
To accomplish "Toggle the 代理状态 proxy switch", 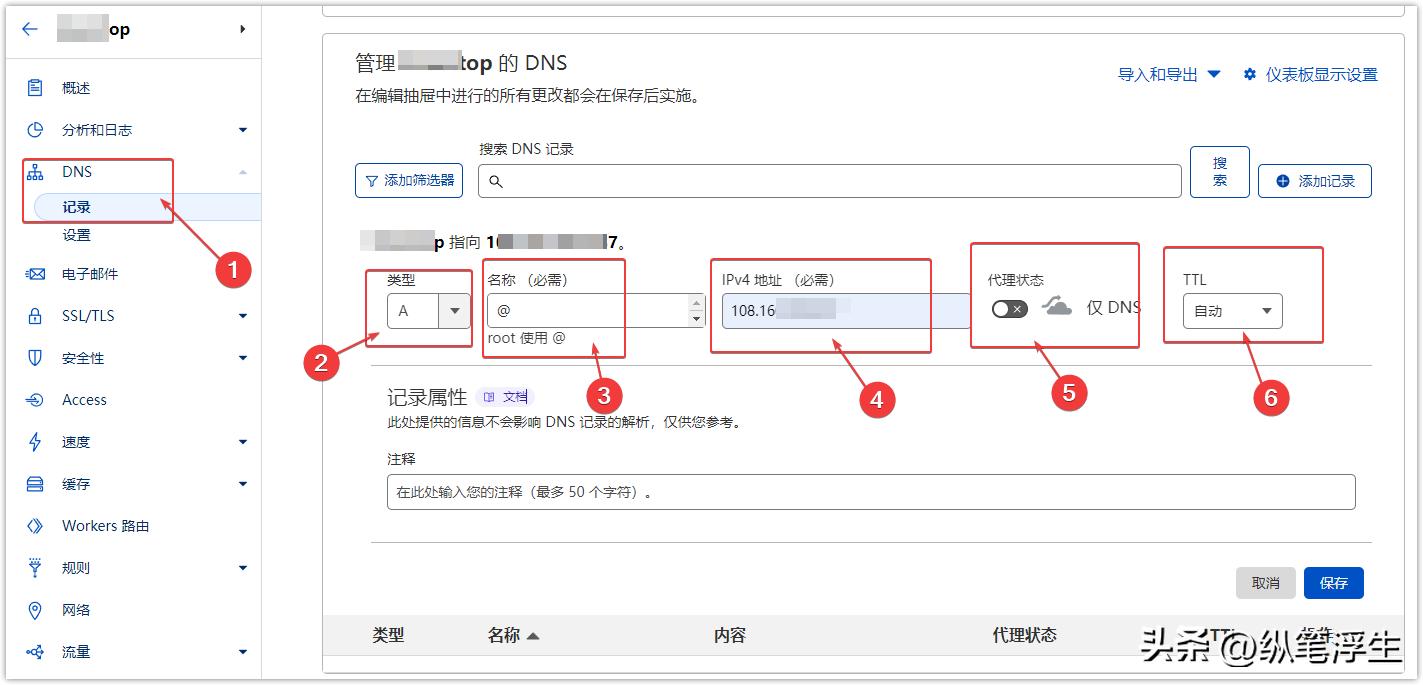I will click(1009, 309).
